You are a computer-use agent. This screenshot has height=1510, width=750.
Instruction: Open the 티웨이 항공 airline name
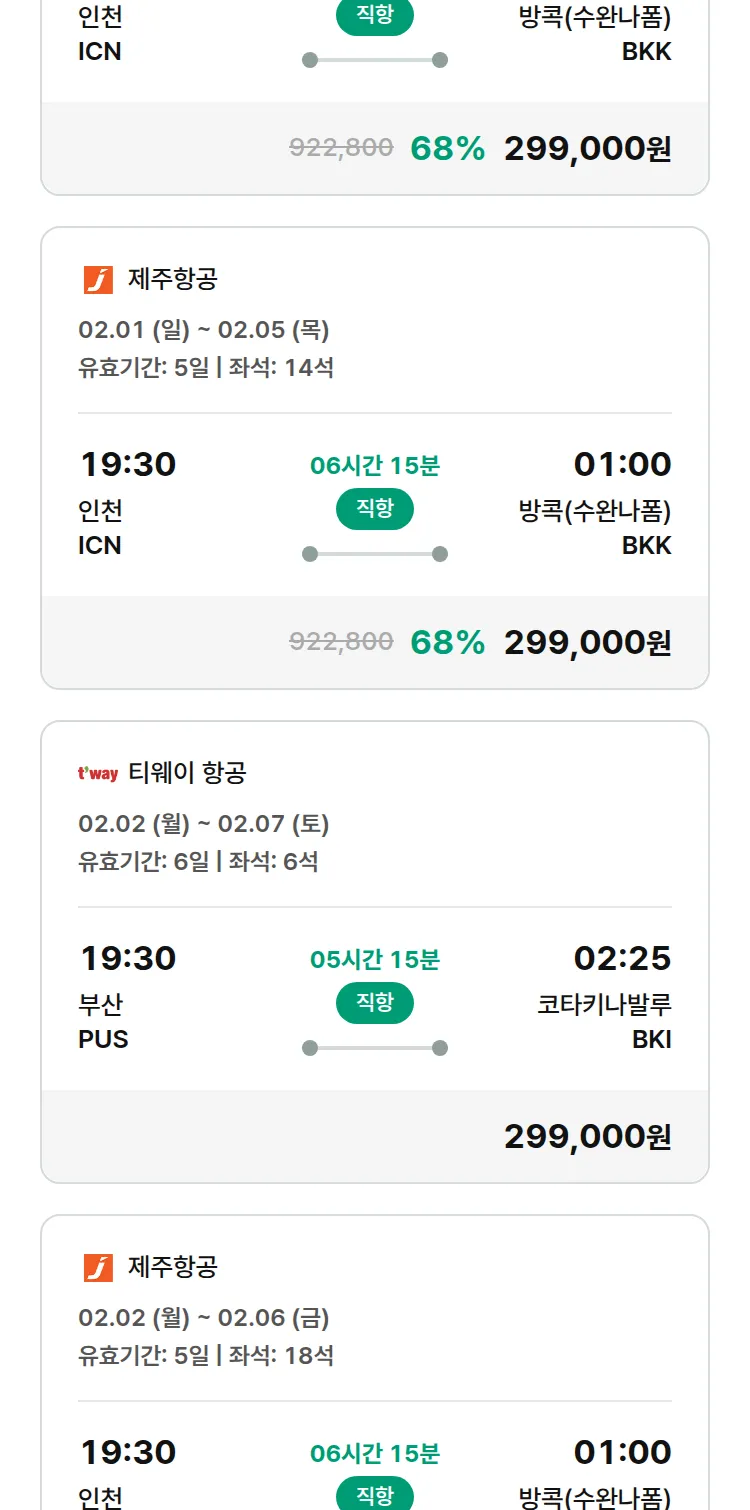pyautogui.click(x=187, y=773)
